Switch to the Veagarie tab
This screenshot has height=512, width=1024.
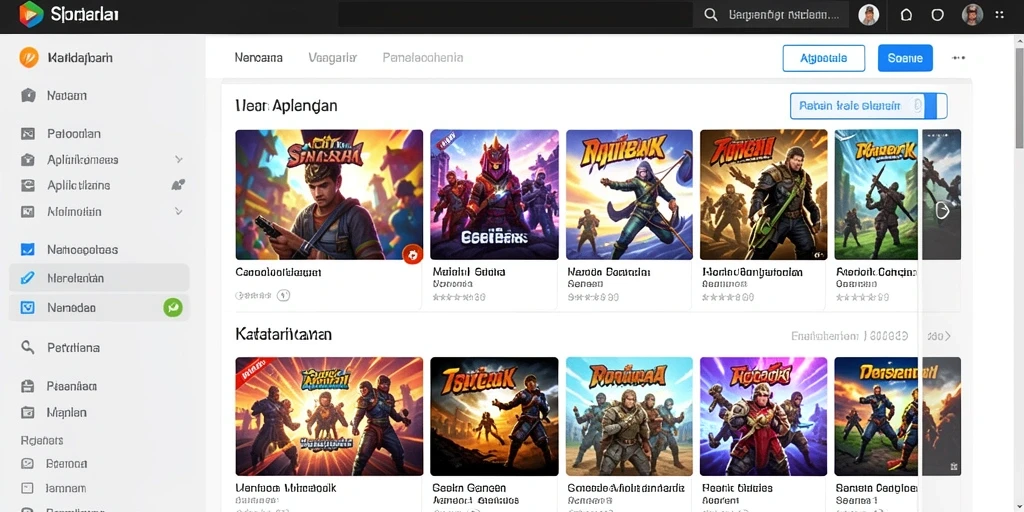(x=332, y=57)
